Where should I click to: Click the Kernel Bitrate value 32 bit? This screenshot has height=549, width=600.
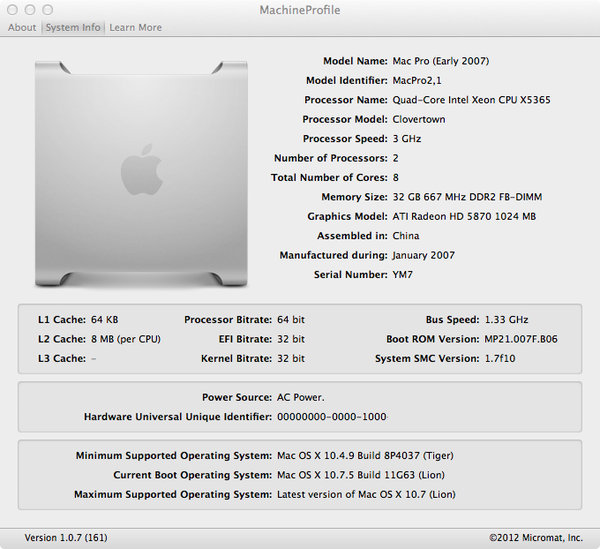291,358
